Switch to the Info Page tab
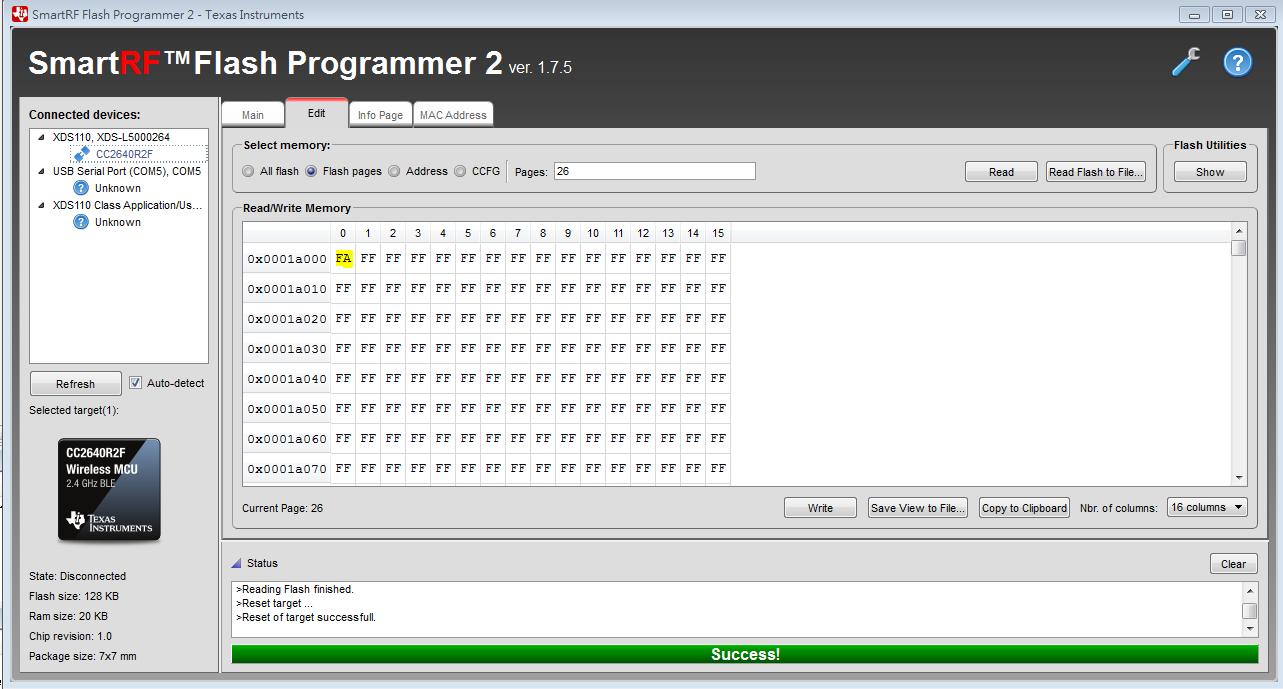The height and width of the screenshot is (689, 1283). (x=380, y=115)
